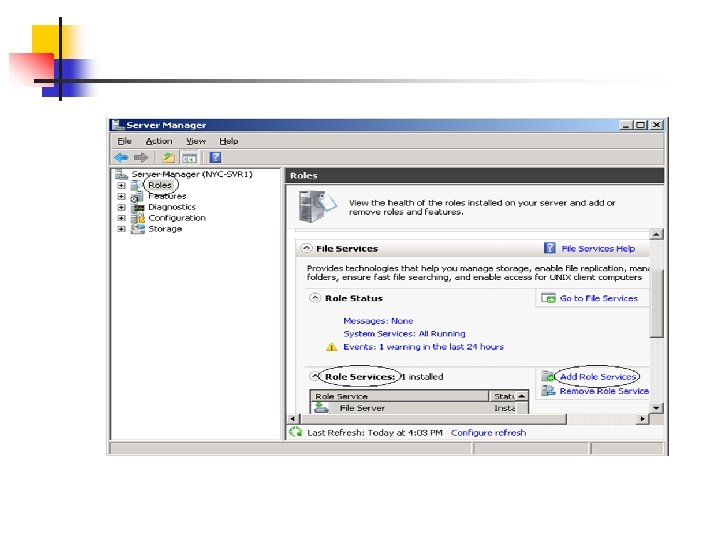Click the Messages: None link
This screenshot has height=540, width=720.
(378, 321)
